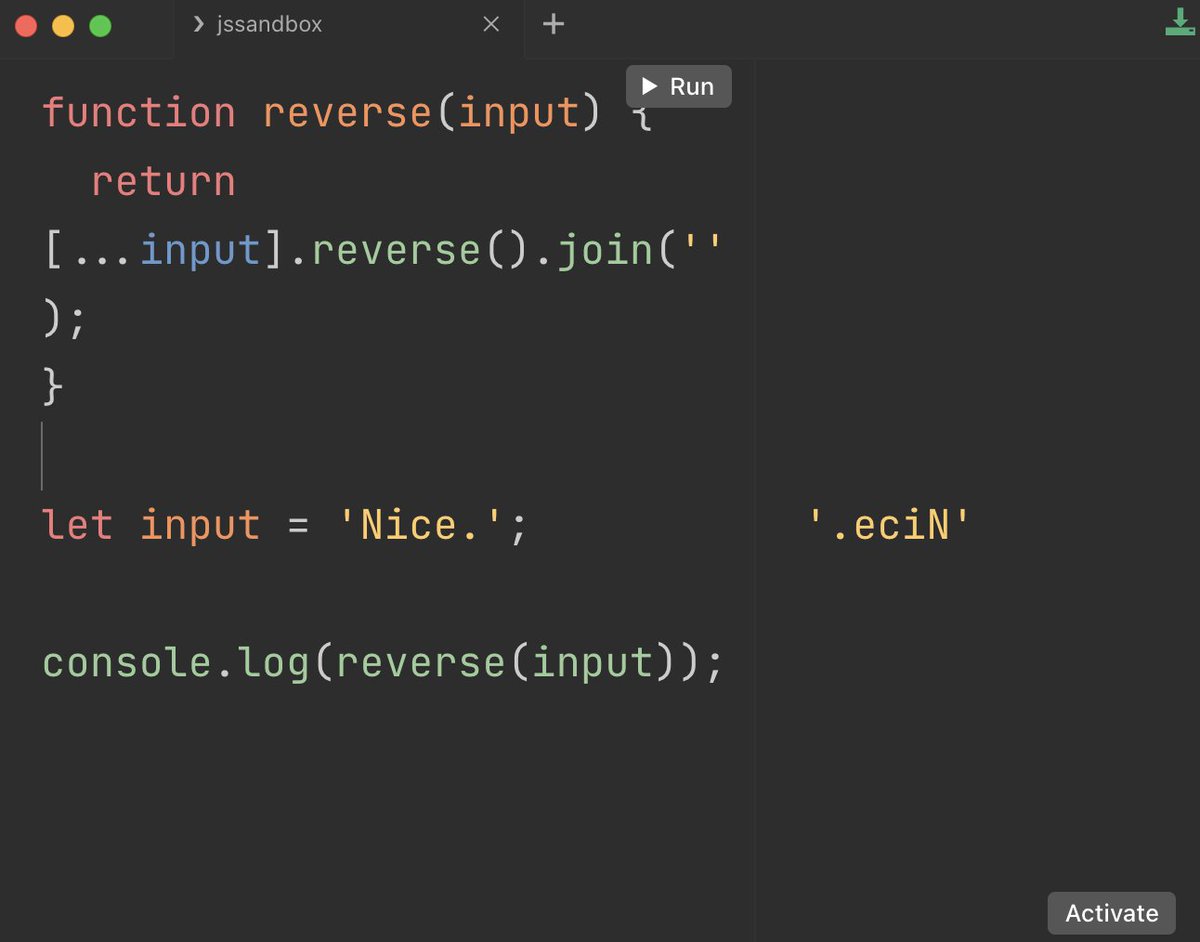Run the code with the Run button

pos(678,86)
